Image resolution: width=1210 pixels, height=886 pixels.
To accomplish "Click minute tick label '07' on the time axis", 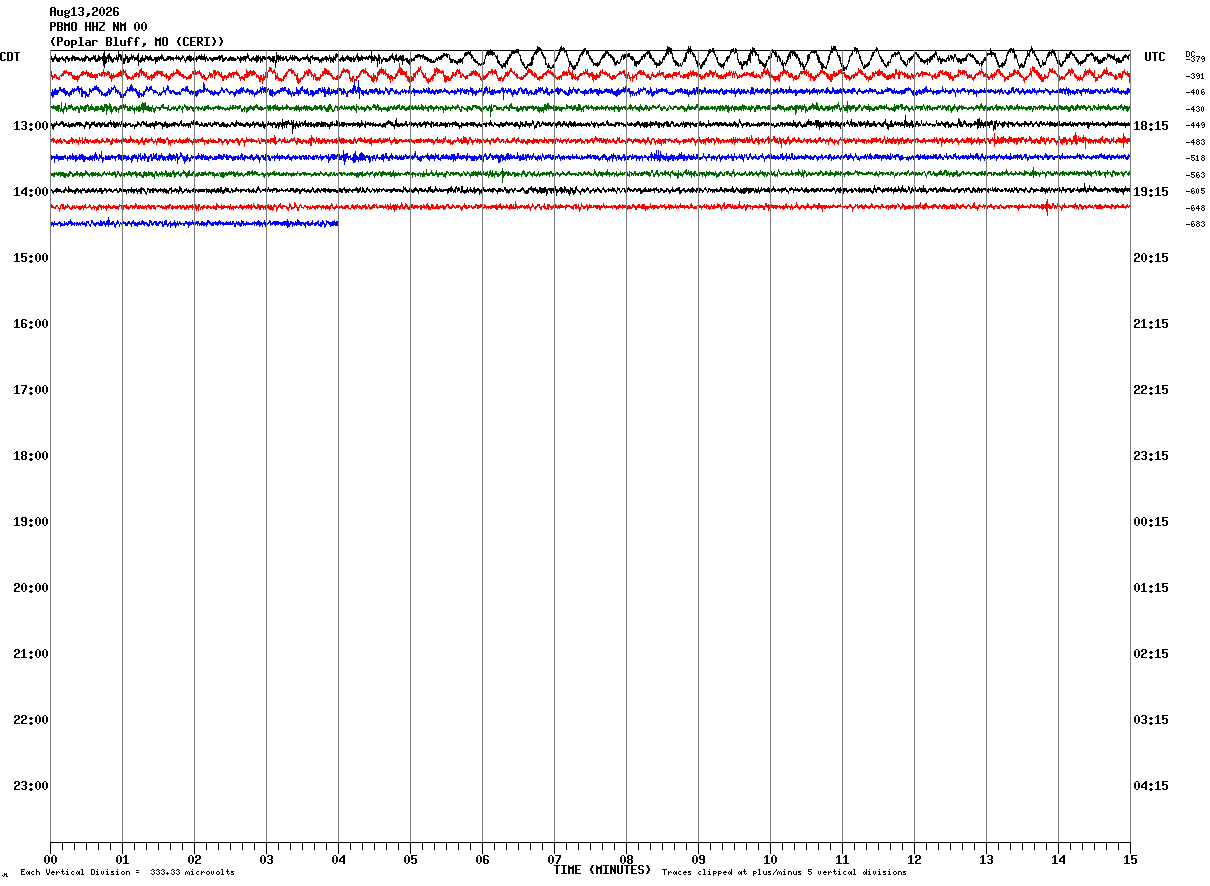I will (x=554, y=860).
